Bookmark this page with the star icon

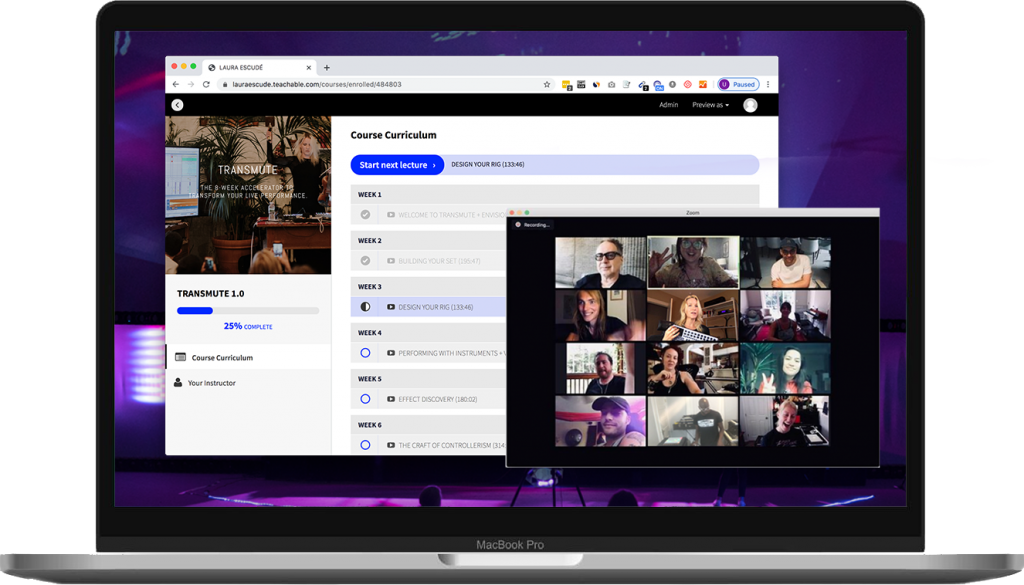tap(547, 84)
